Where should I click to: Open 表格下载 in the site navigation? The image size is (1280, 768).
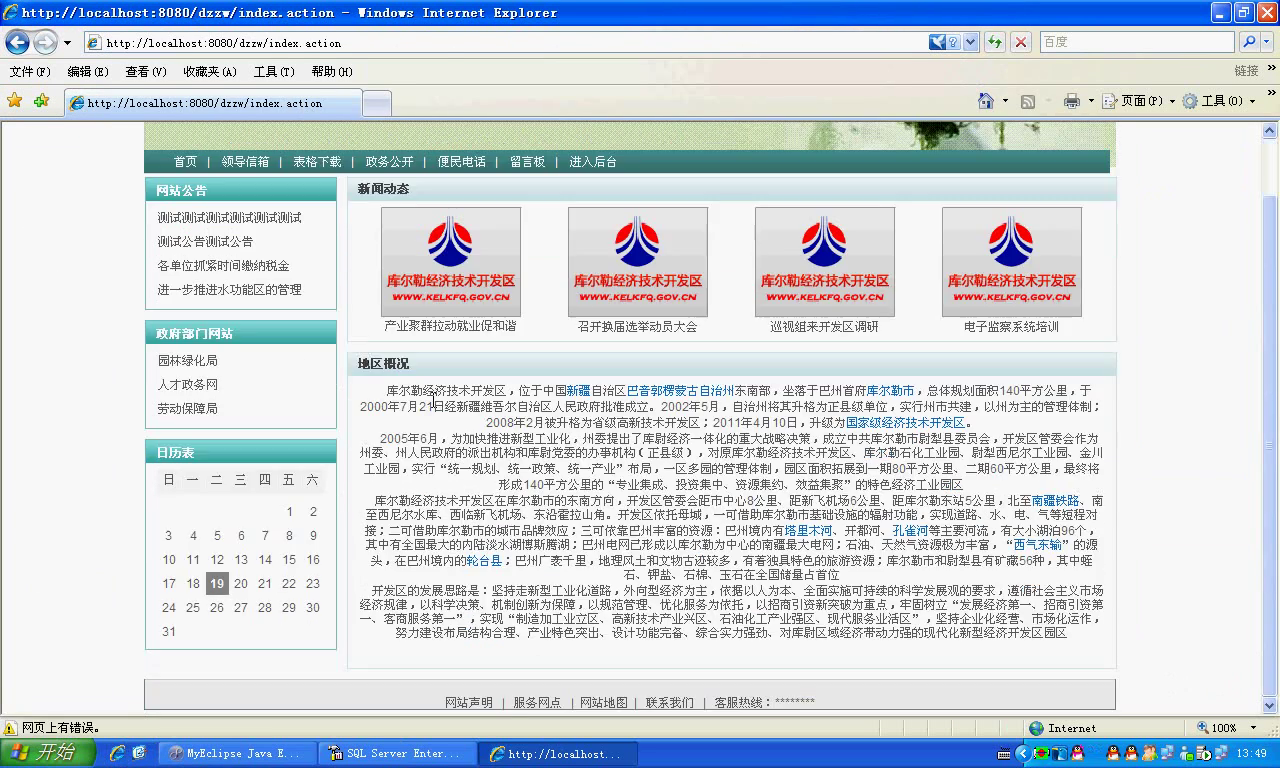pos(317,162)
